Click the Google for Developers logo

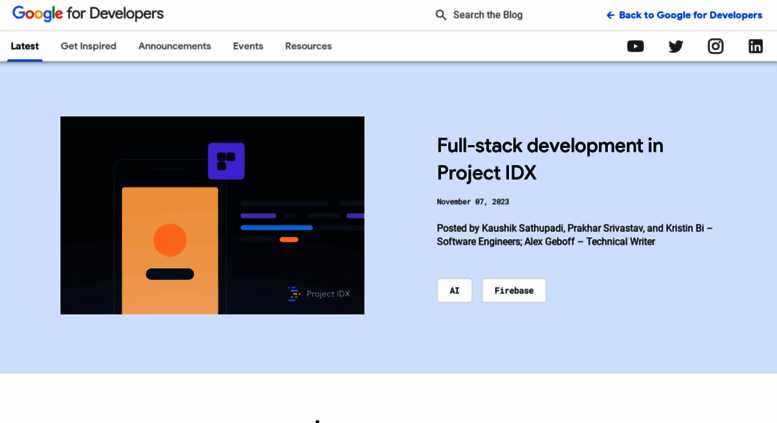coord(88,14)
